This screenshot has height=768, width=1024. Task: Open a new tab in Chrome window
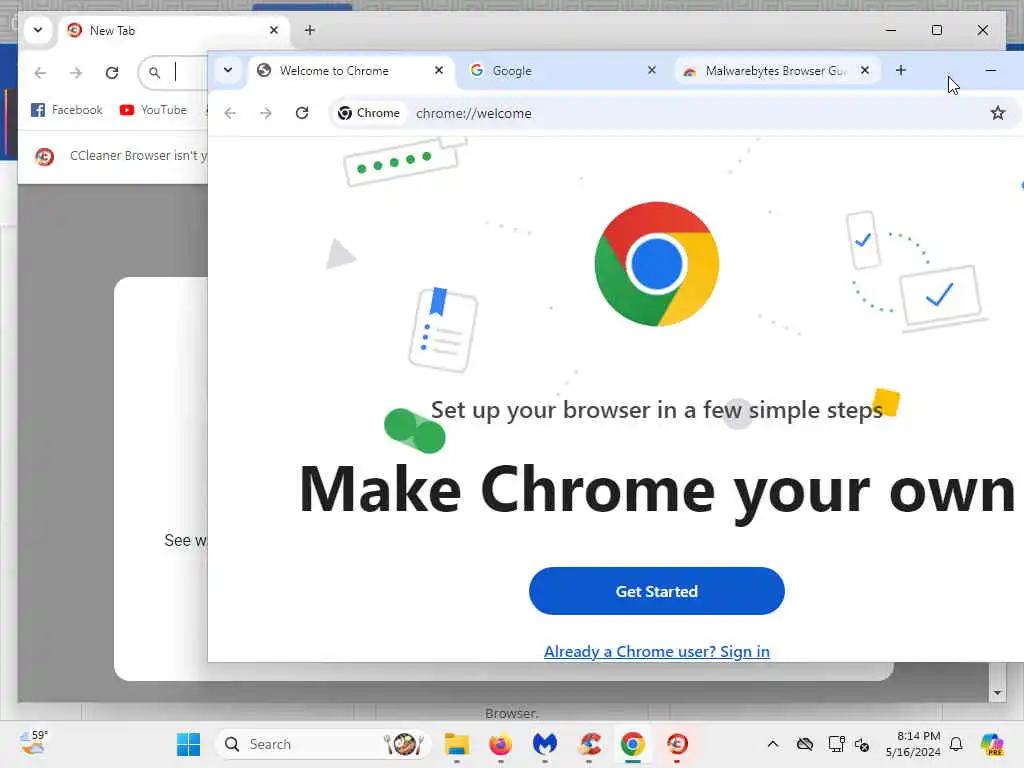point(901,70)
